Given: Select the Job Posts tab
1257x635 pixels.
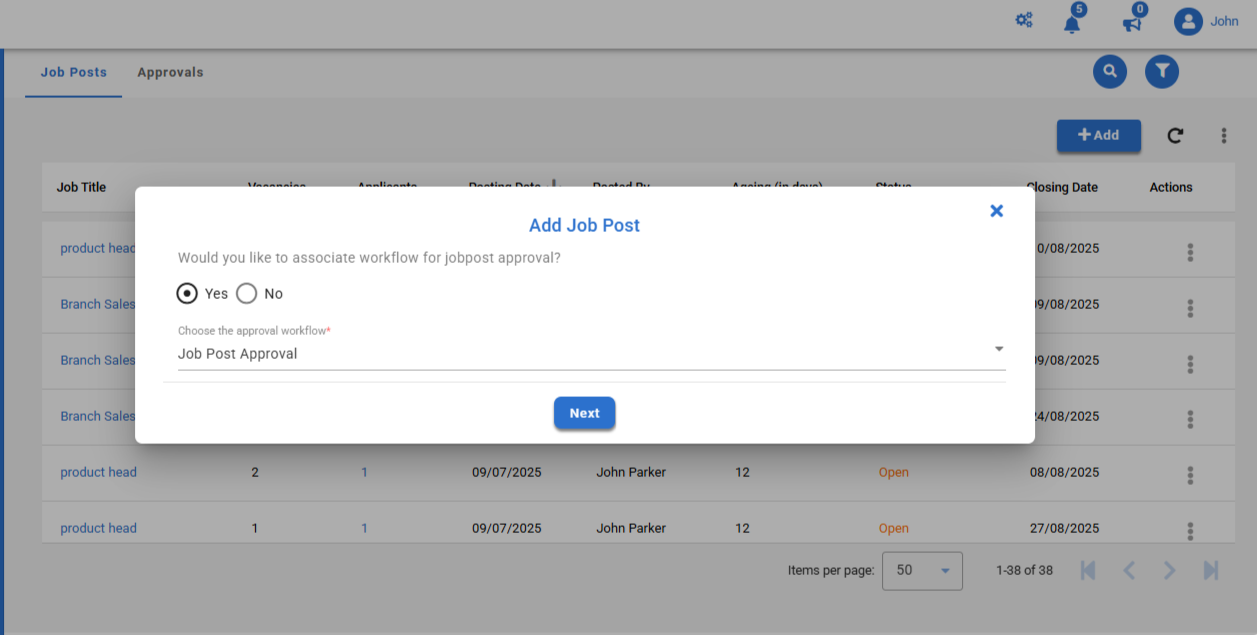Looking at the screenshot, I should (74, 72).
